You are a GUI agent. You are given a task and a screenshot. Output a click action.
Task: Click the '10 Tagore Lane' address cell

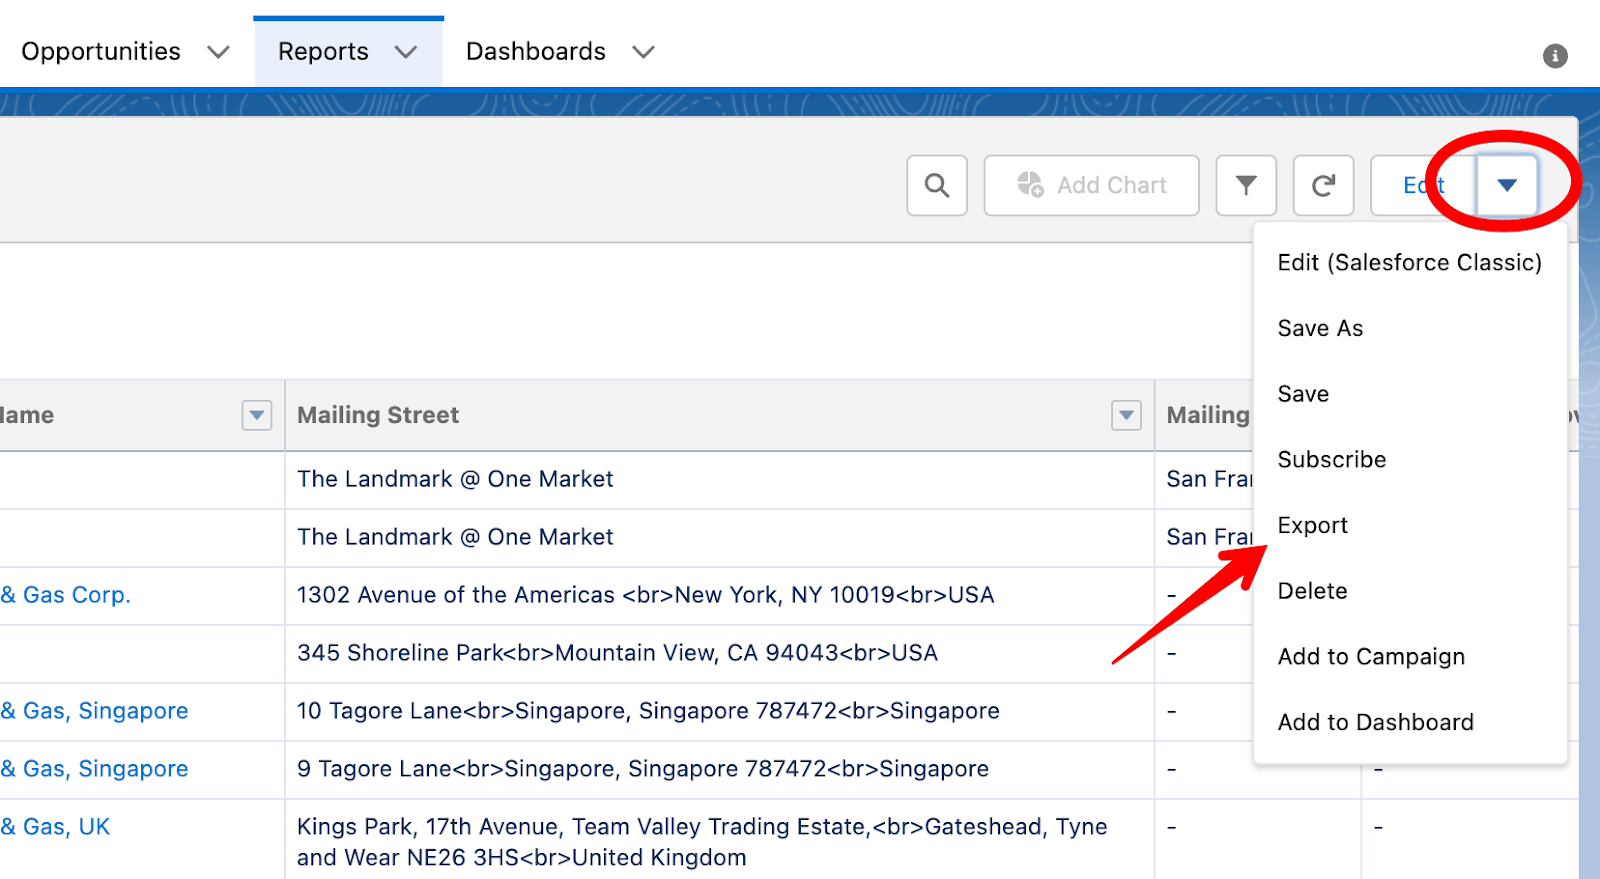(x=720, y=712)
